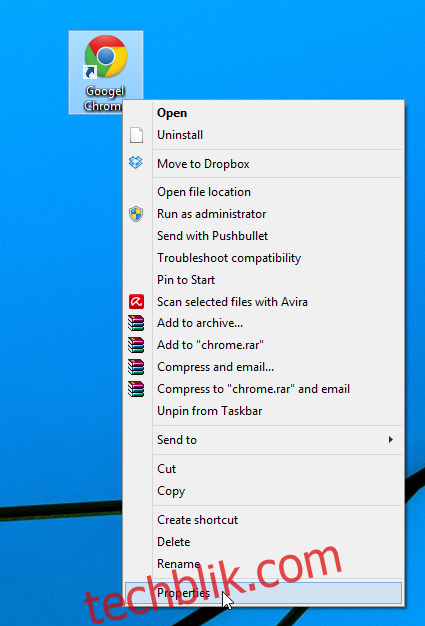Choose Scan selected files with Avira
This screenshot has height=626, width=425.
coord(263,302)
